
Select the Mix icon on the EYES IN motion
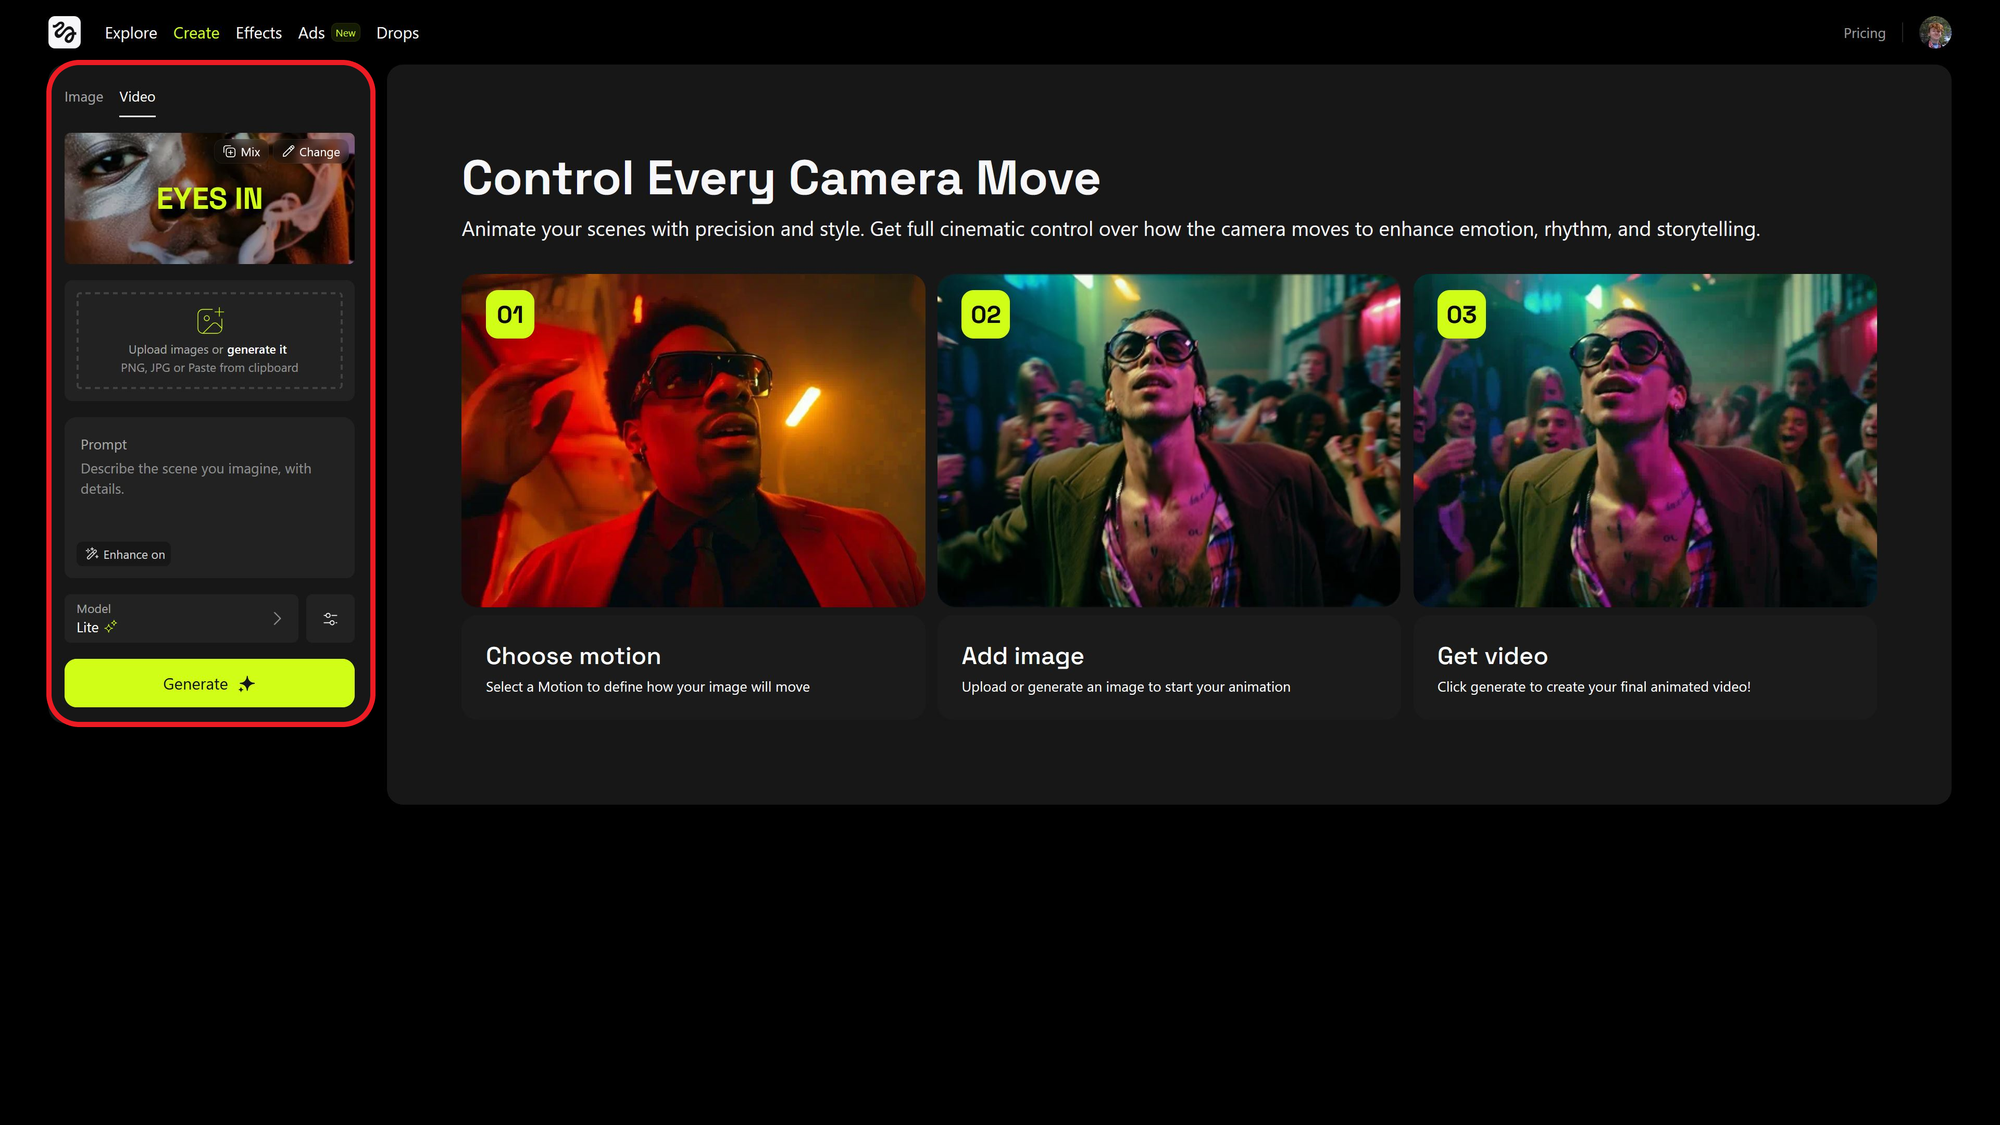pos(229,151)
